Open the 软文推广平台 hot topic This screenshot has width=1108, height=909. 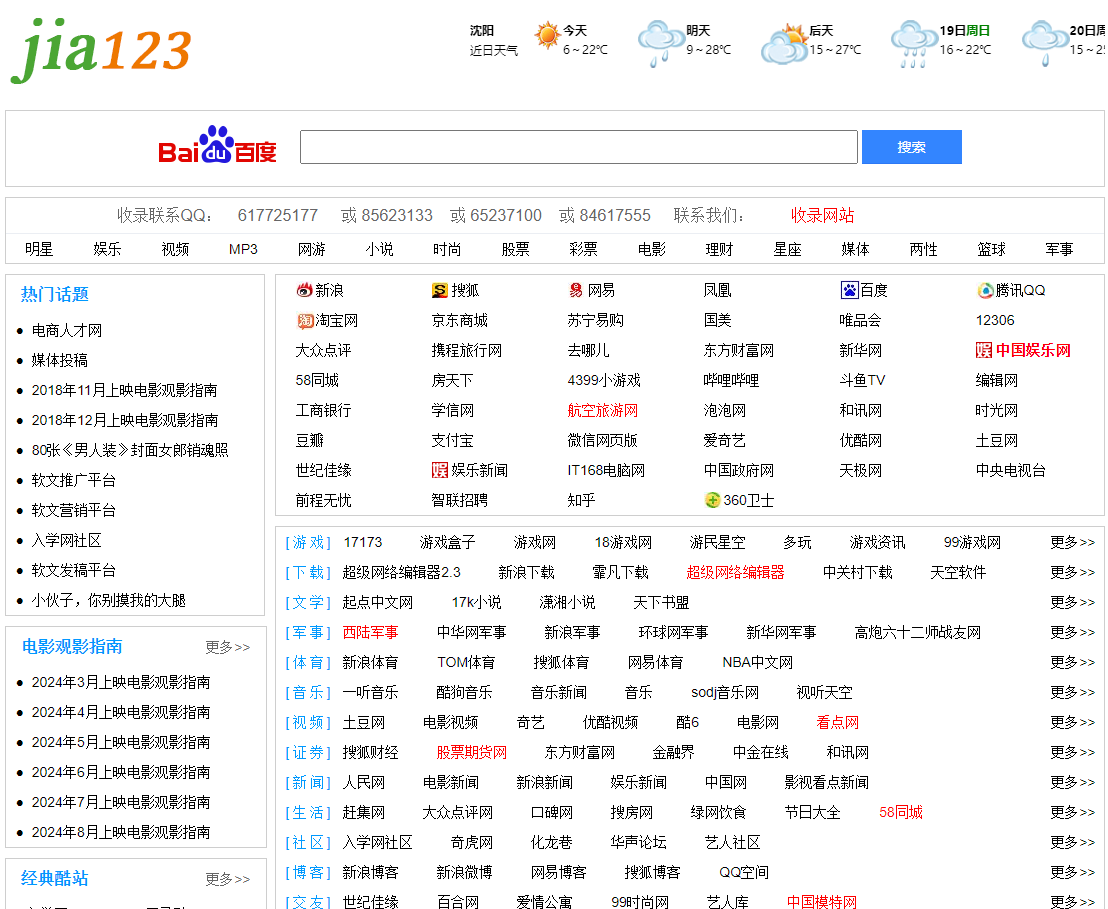[x=74, y=481]
